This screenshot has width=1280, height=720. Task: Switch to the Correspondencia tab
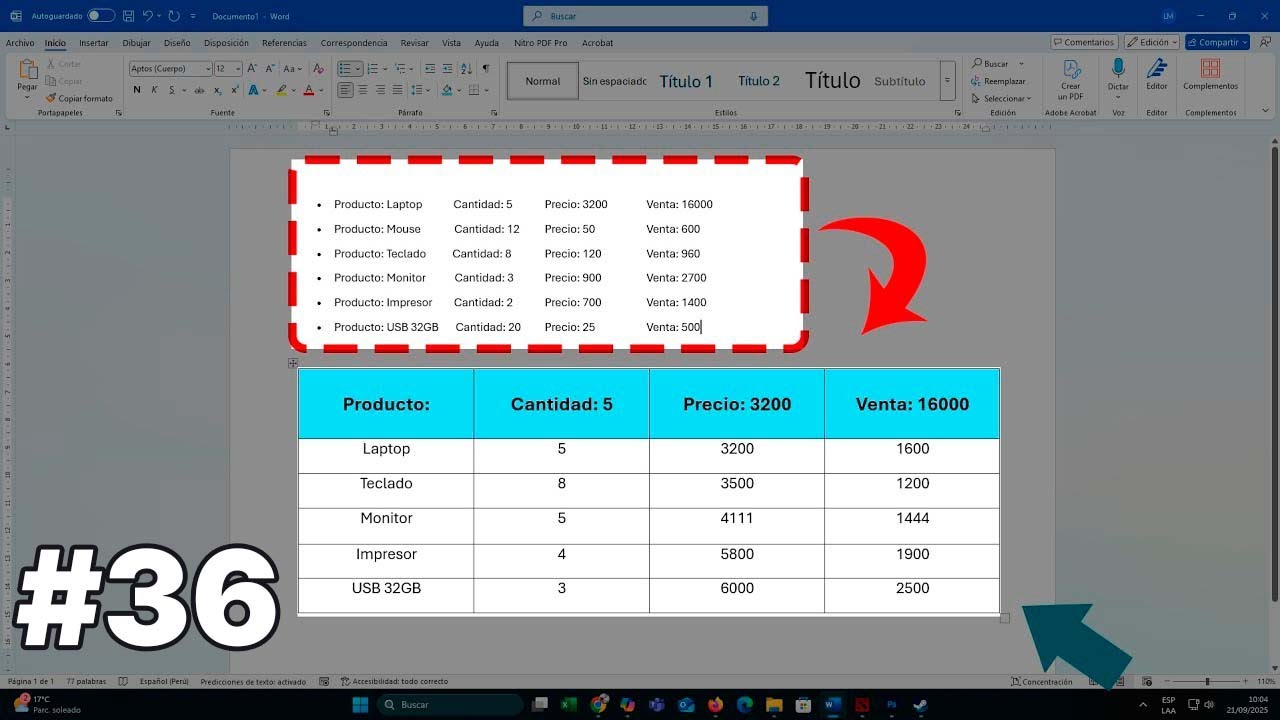tap(354, 43)
